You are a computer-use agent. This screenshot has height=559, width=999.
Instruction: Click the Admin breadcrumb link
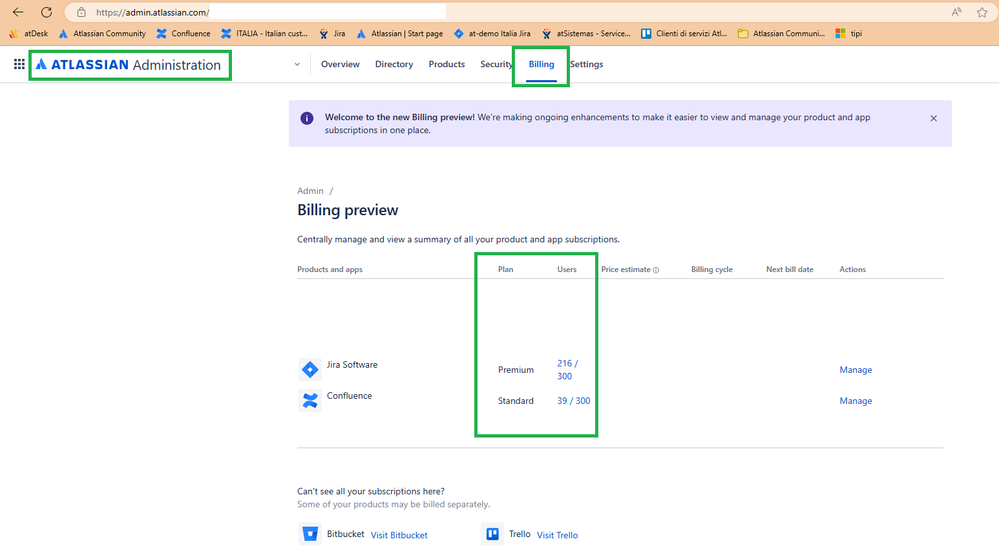(310, 191)
